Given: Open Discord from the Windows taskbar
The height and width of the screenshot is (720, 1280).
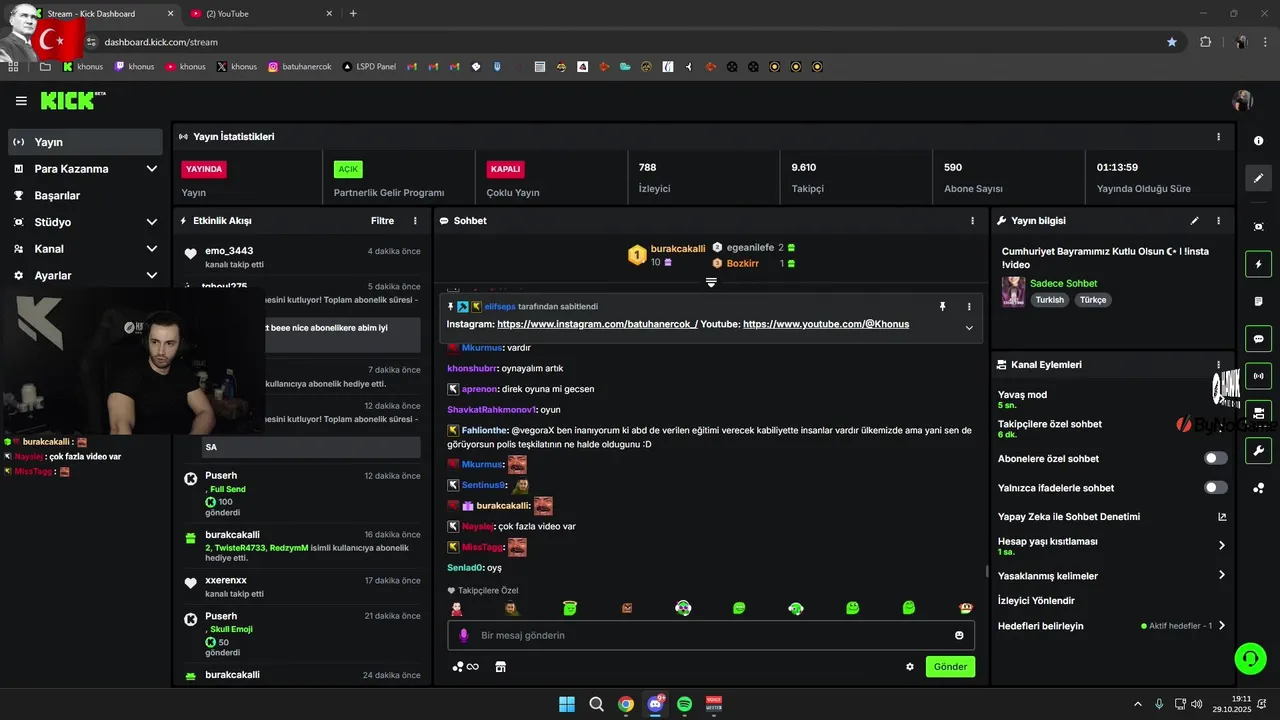Looking at the screenshot, I should pos(655,704).
